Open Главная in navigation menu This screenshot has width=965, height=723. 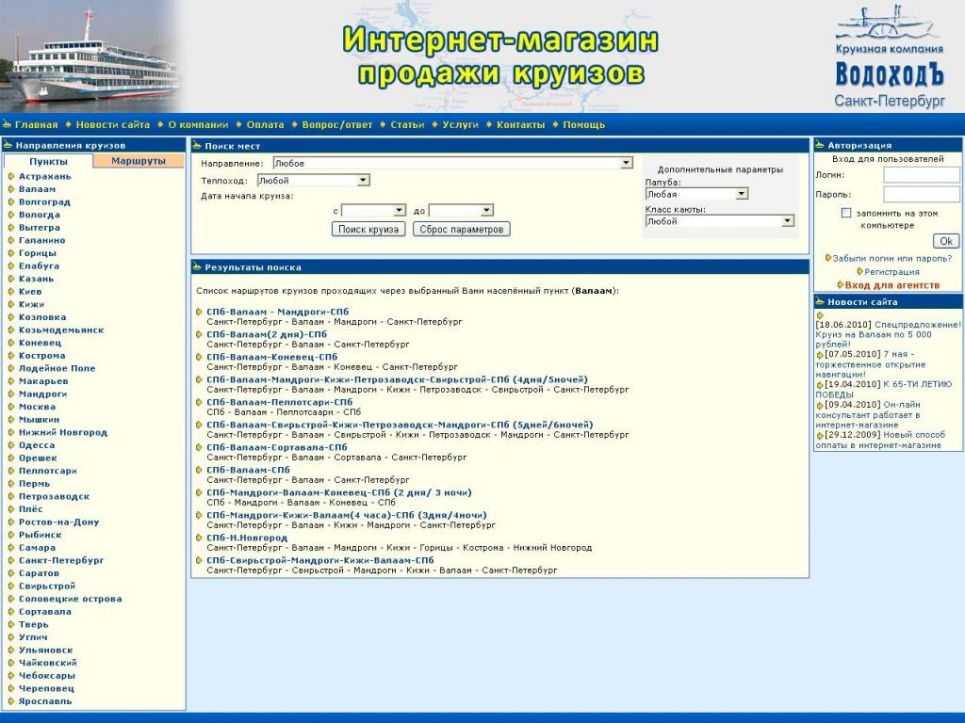(x=36, y=125)
